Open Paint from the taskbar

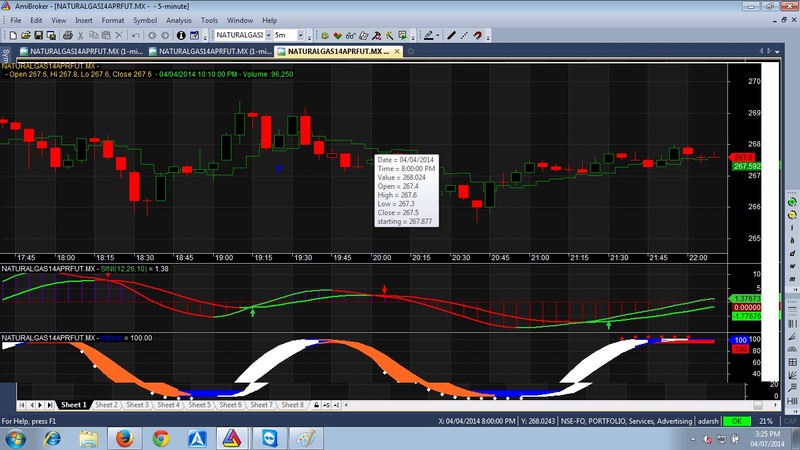click(x=306, y=438)
